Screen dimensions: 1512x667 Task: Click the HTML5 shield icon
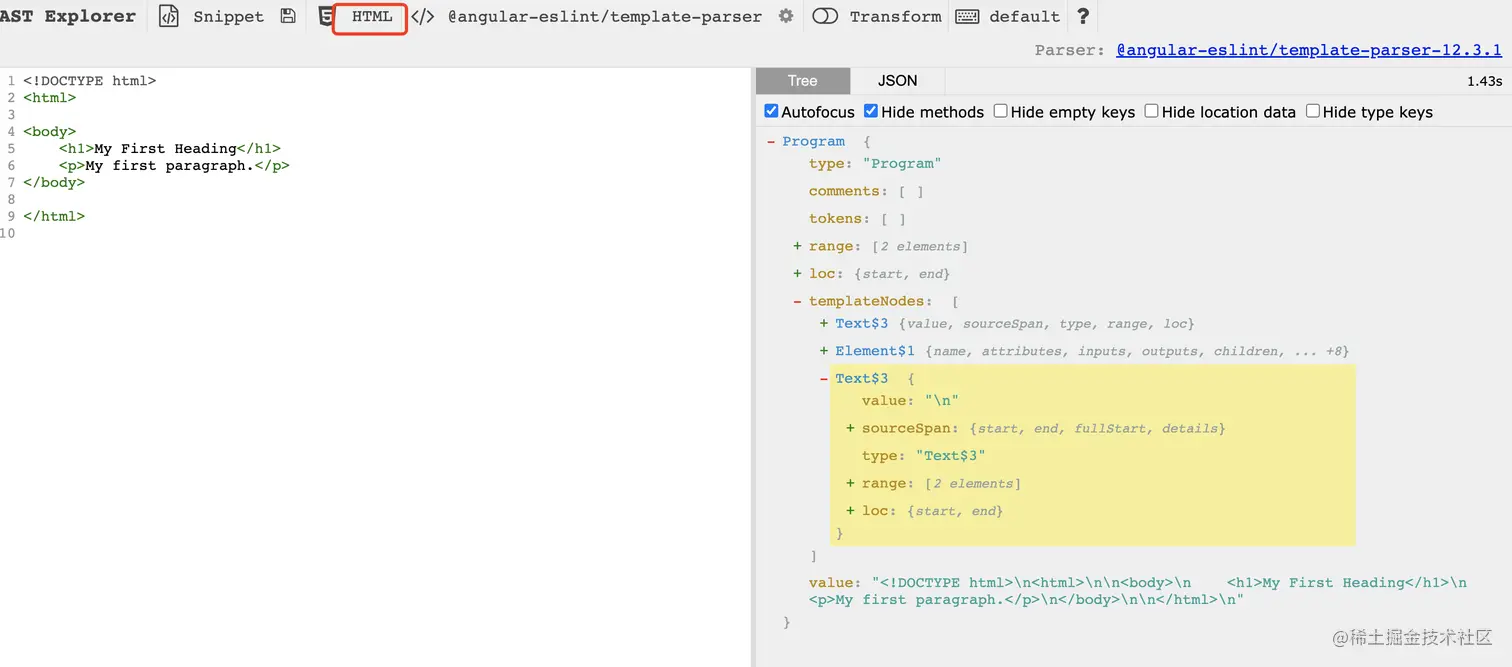click(326, 16)
